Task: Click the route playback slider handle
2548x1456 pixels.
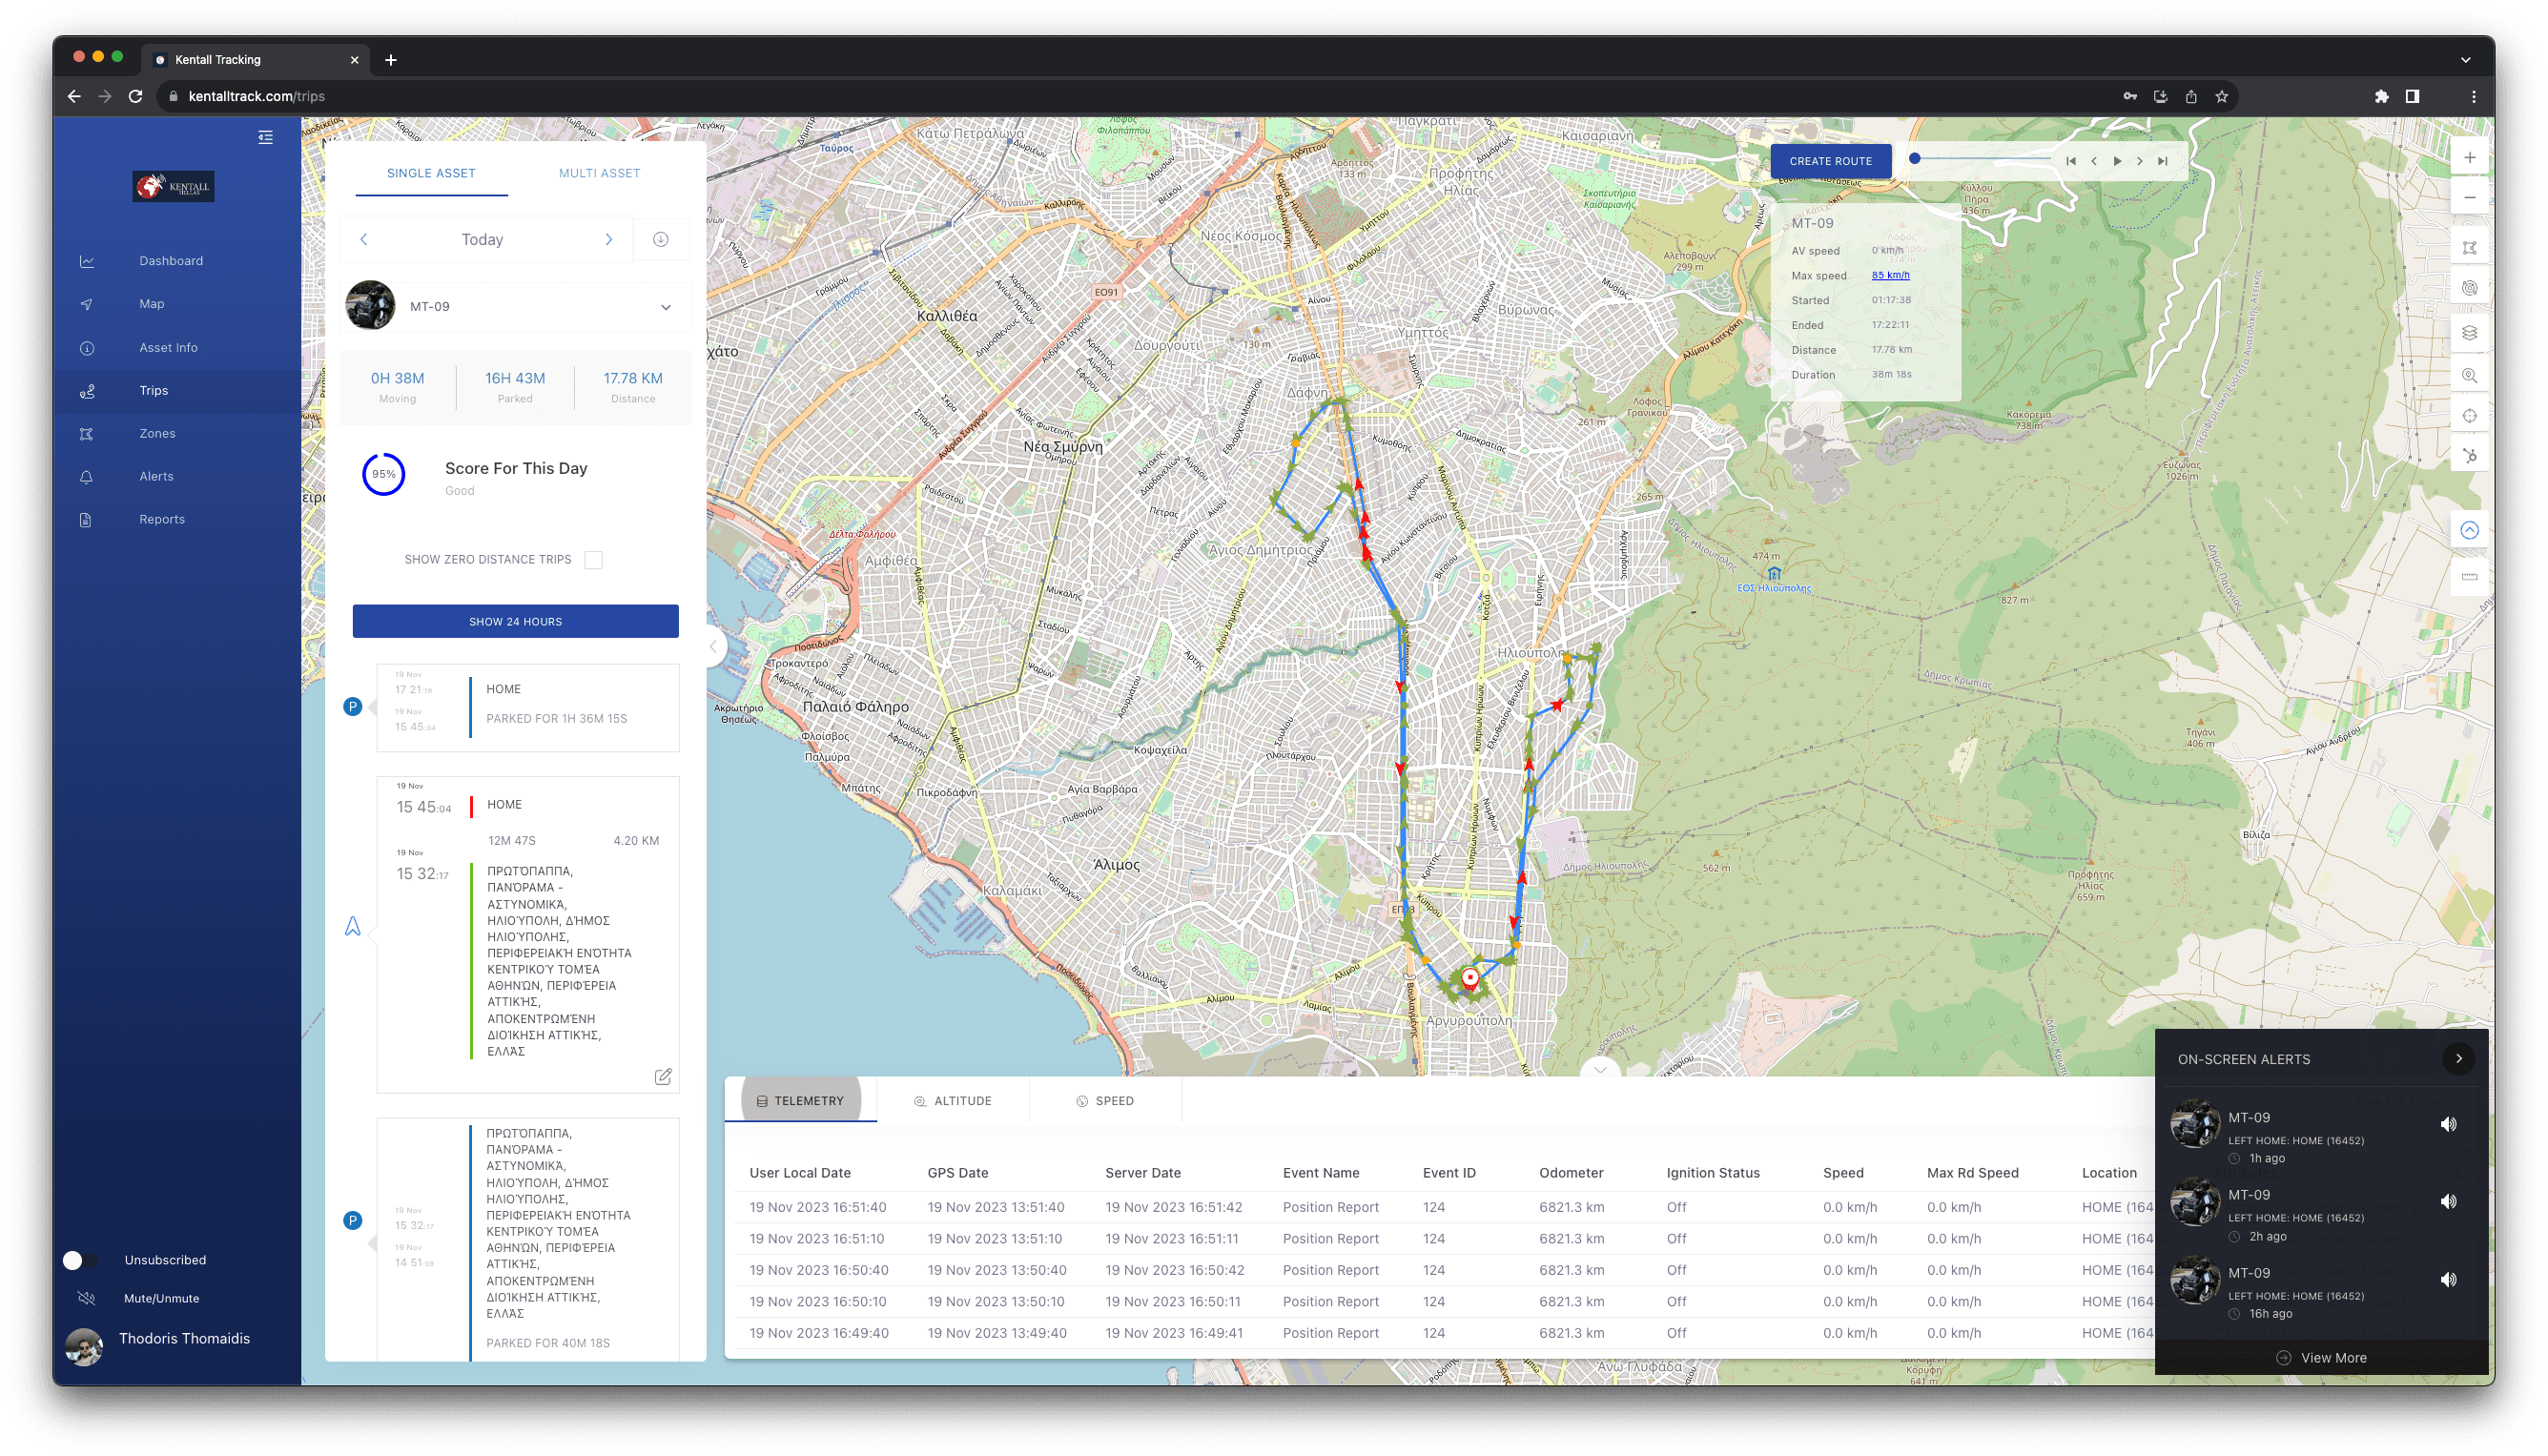Action: tap(1914, 159)
